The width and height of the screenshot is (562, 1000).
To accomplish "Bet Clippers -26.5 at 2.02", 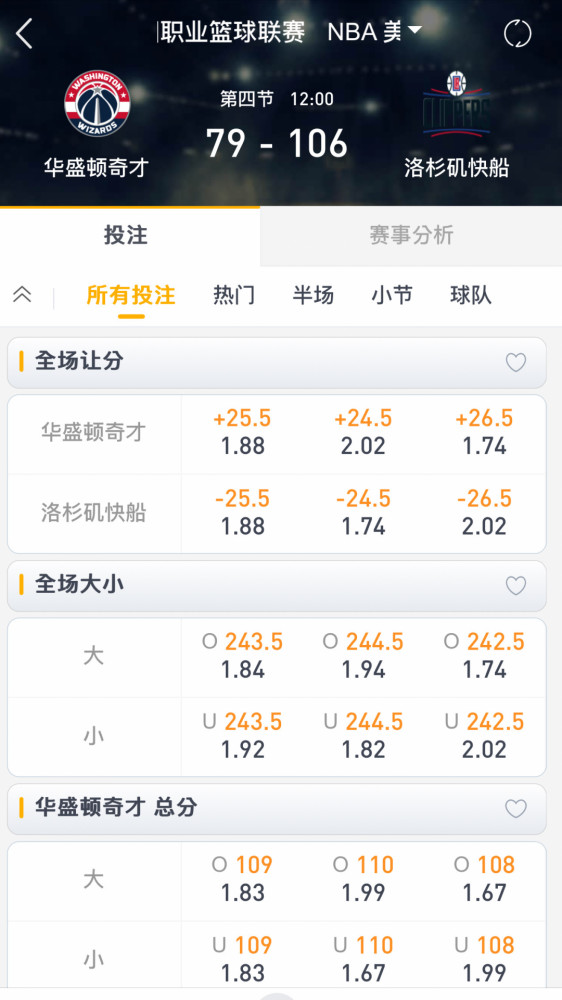I will click(x=485, y=512).
